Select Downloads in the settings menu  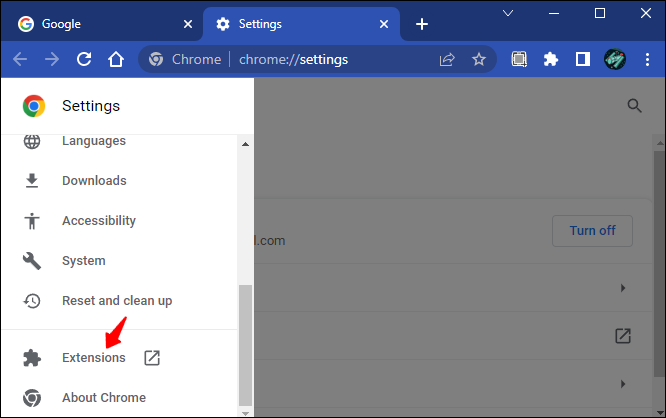tap(94, 181)
